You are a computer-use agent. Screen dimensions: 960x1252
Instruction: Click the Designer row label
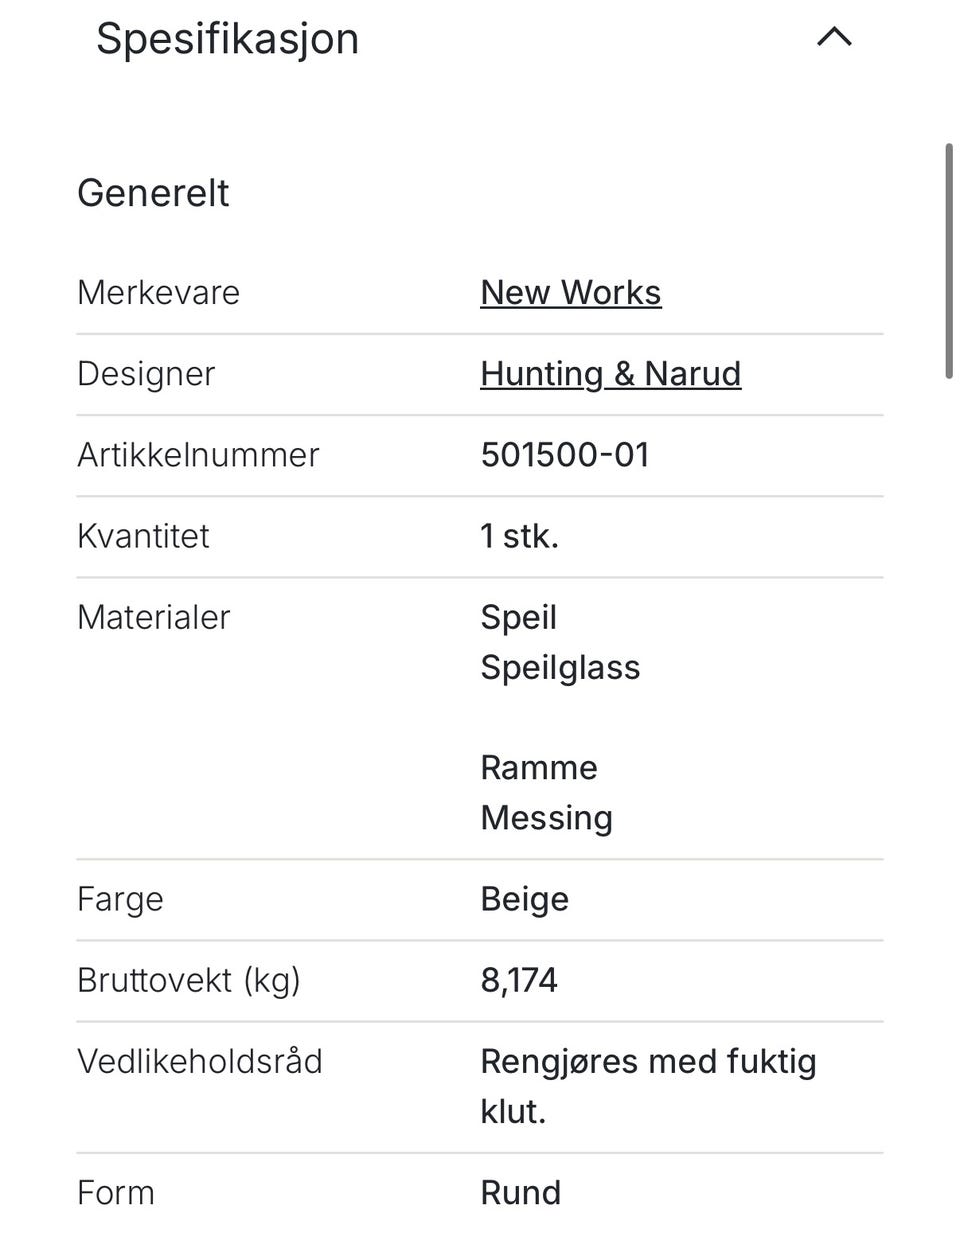coord(146,374)
